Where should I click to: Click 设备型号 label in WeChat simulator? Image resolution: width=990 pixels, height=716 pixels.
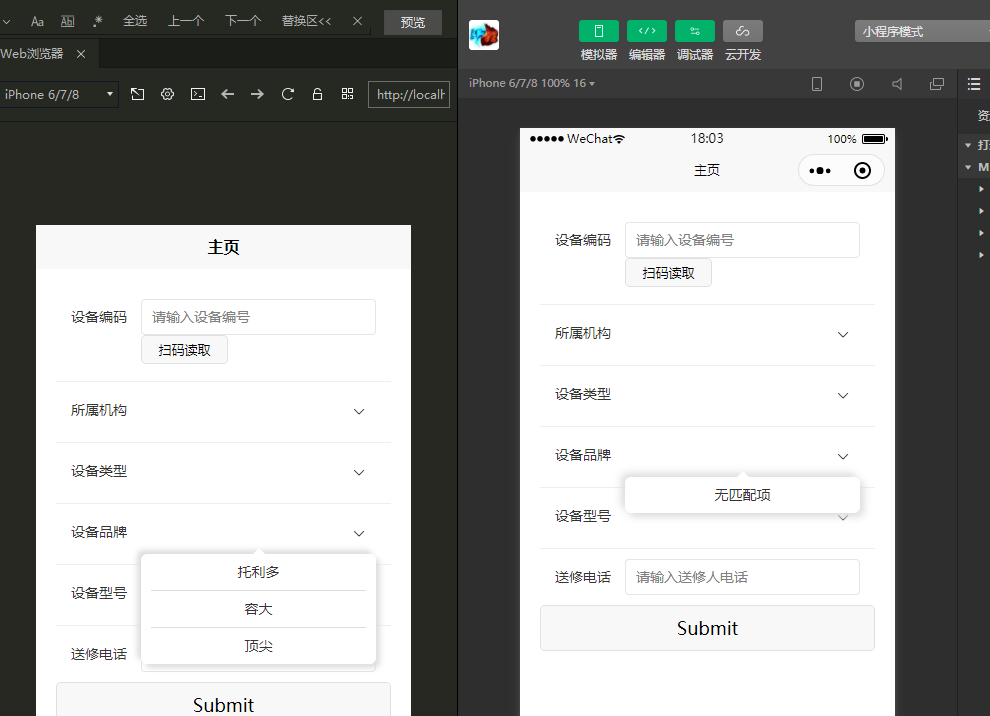(x=583, y=516)
